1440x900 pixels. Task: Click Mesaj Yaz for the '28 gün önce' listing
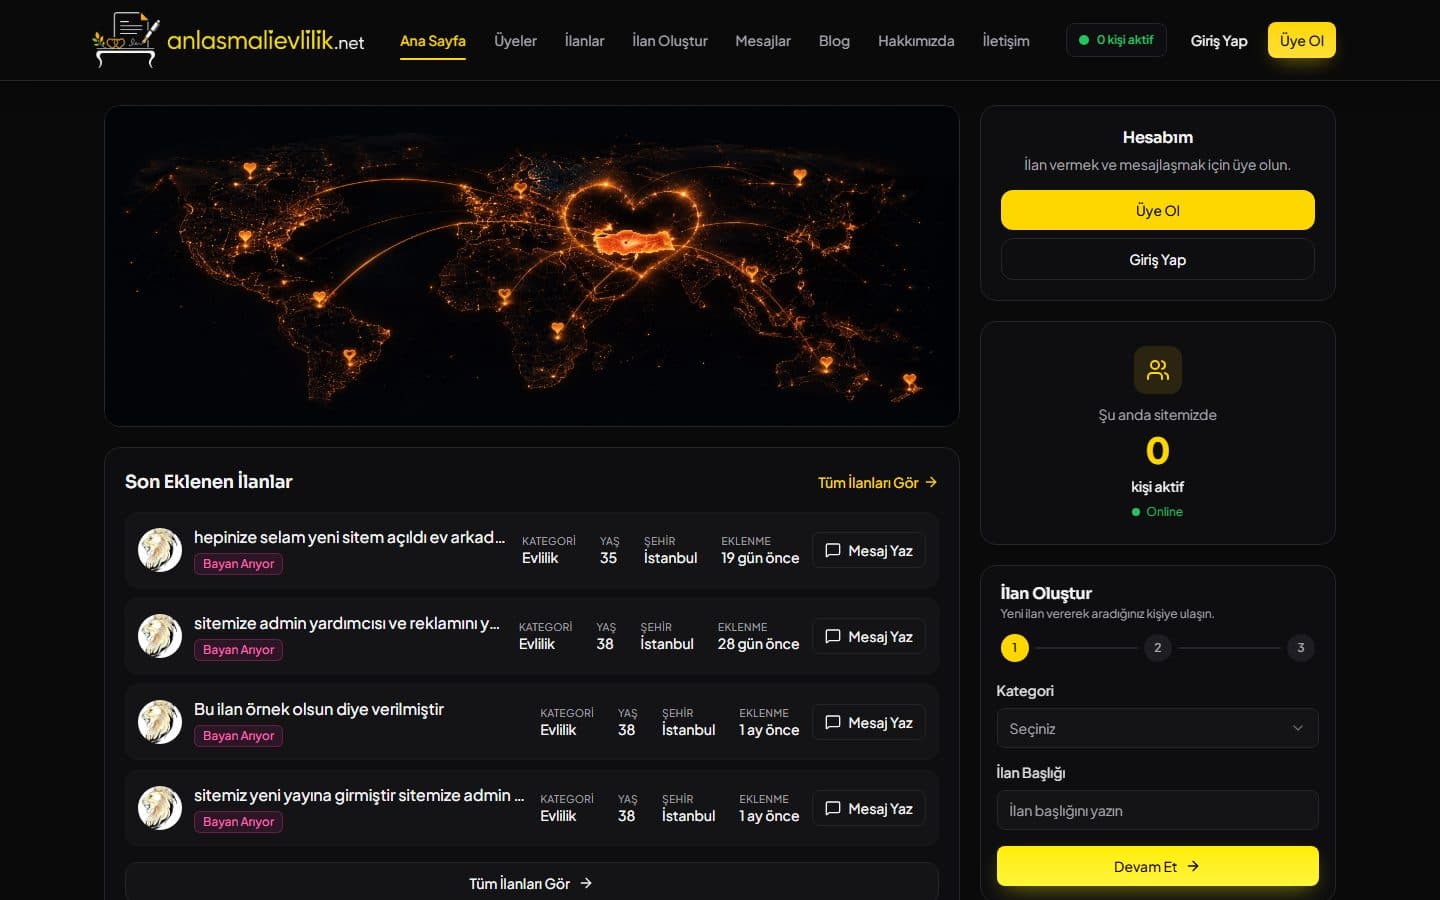869,637
